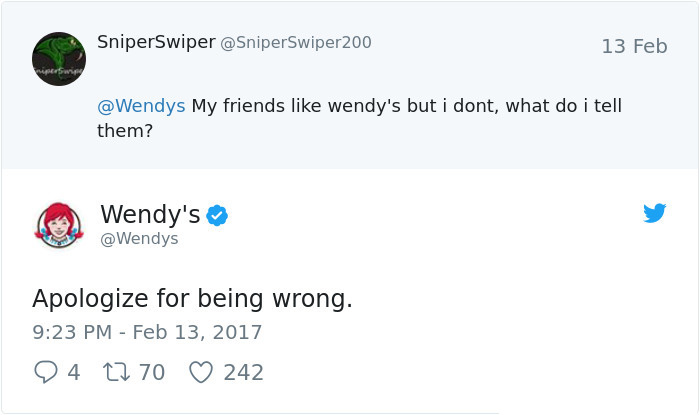The image size is (700, 415).
Task: Click the blue verified badge beside Wendy's
Action: [x=217, y=215]
